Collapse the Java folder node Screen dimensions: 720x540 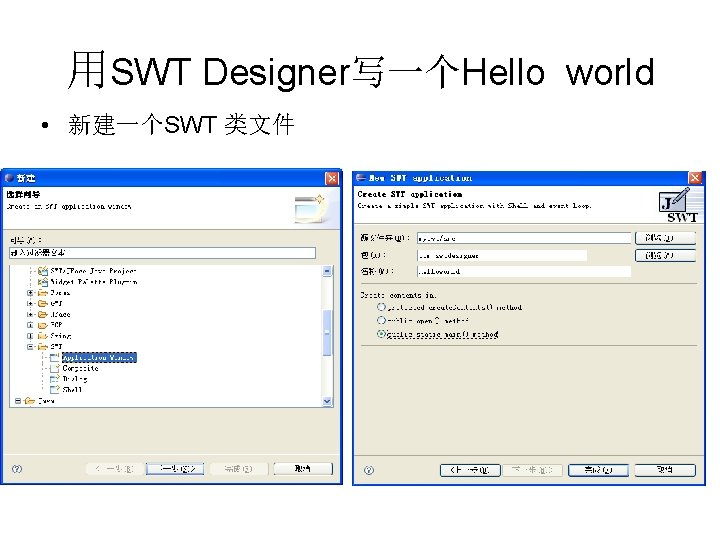(x=17, y=401)
